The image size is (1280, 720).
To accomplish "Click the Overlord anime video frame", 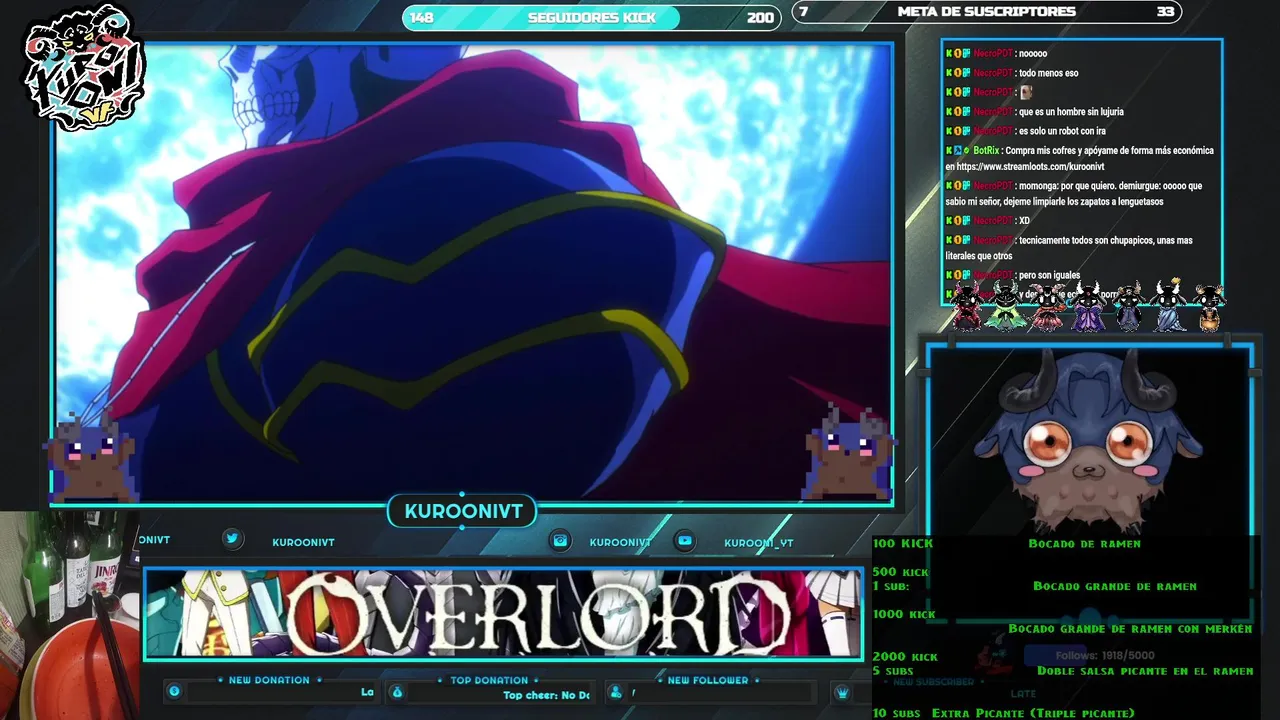I will pyautogui.click(x=473, y=272).
